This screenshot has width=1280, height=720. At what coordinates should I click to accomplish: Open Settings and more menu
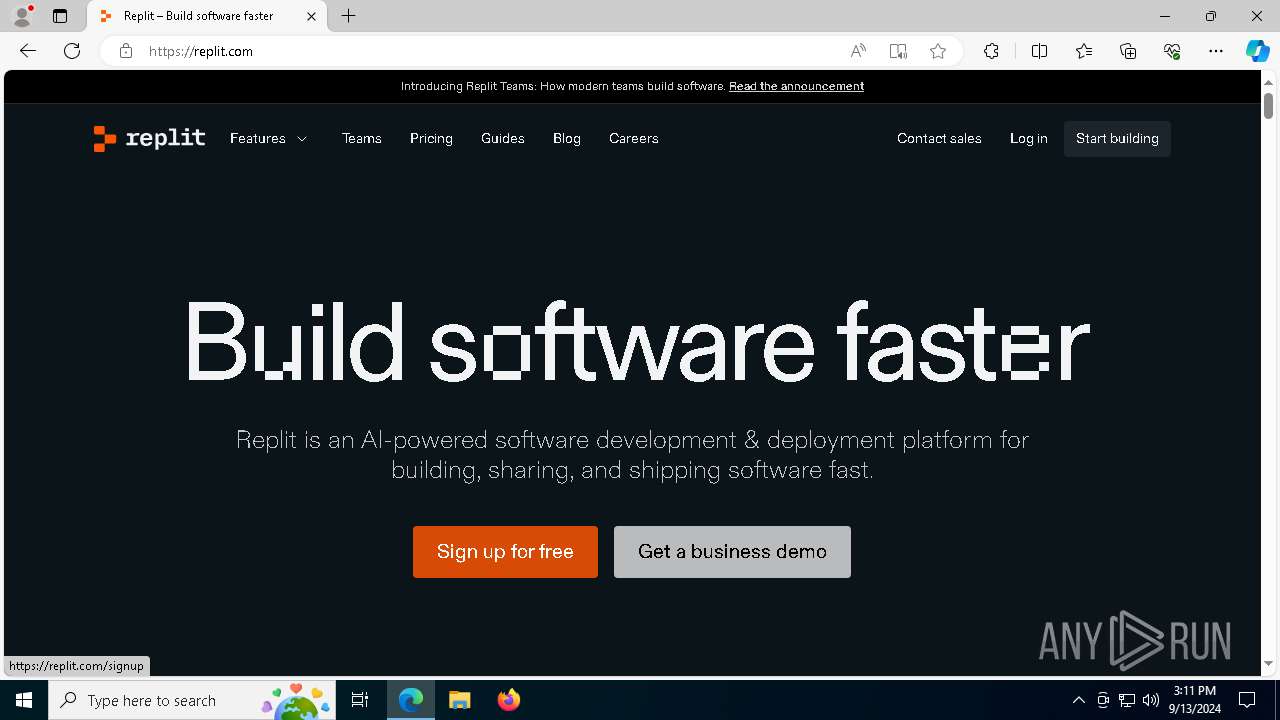tap(1216, 51)
